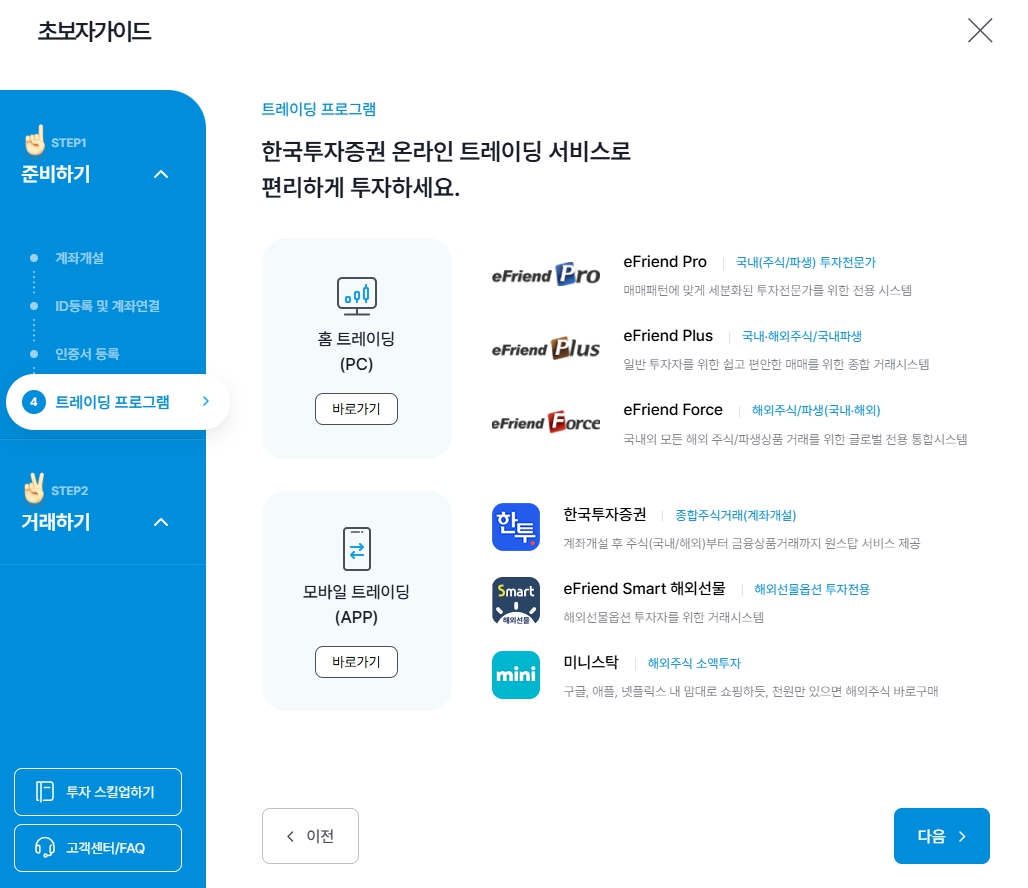Click the 모바일 트레이딩 (APP) label
Screen dimensions: 1028x888
click(356, 604)
